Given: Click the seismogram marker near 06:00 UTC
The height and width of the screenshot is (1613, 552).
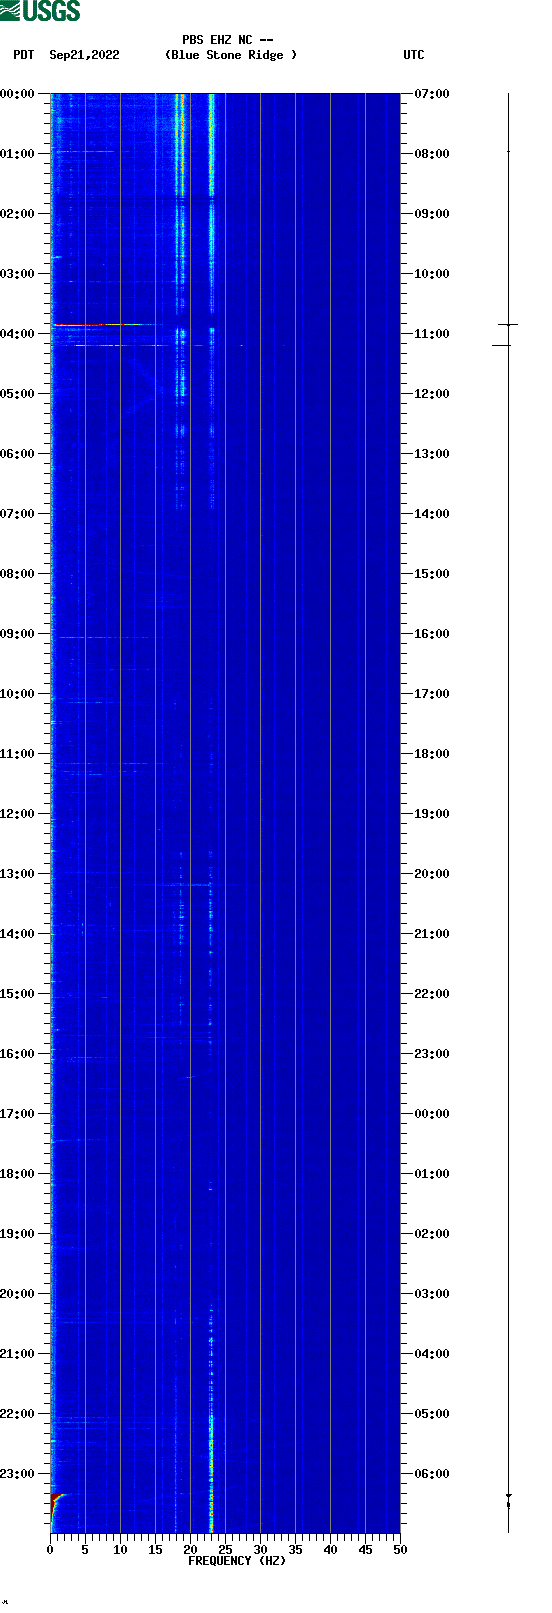Looking at the screenshot, I should click(508, 1500).
